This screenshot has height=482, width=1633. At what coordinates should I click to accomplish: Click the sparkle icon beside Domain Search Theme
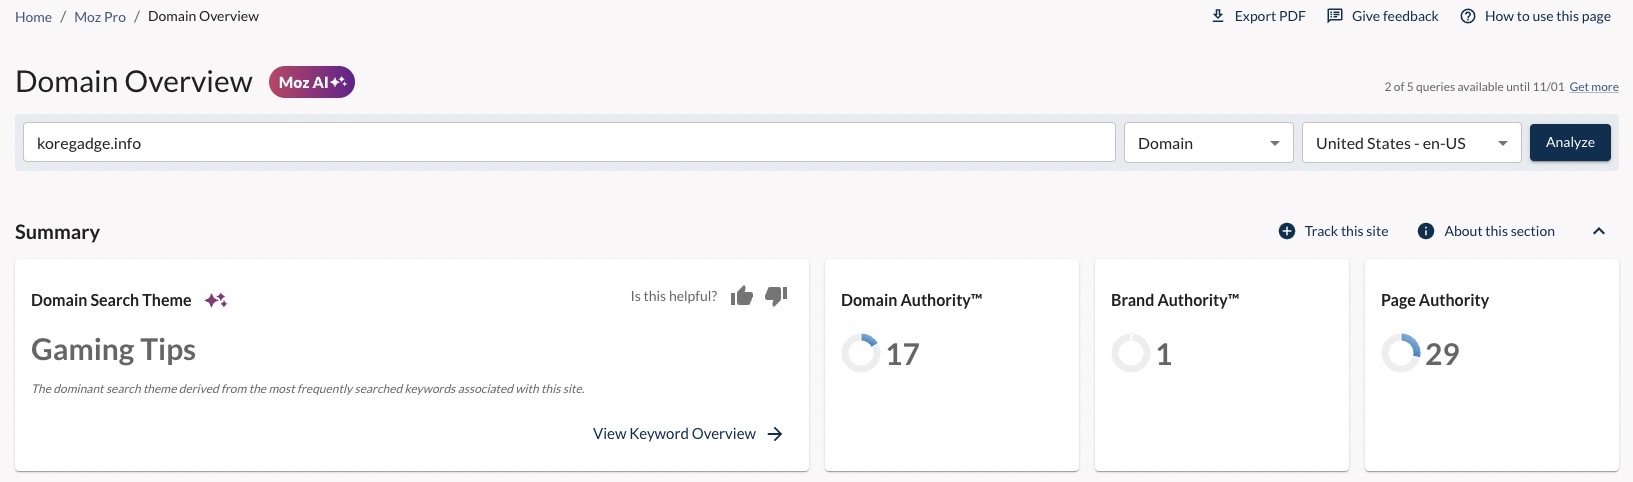point(216,300)
